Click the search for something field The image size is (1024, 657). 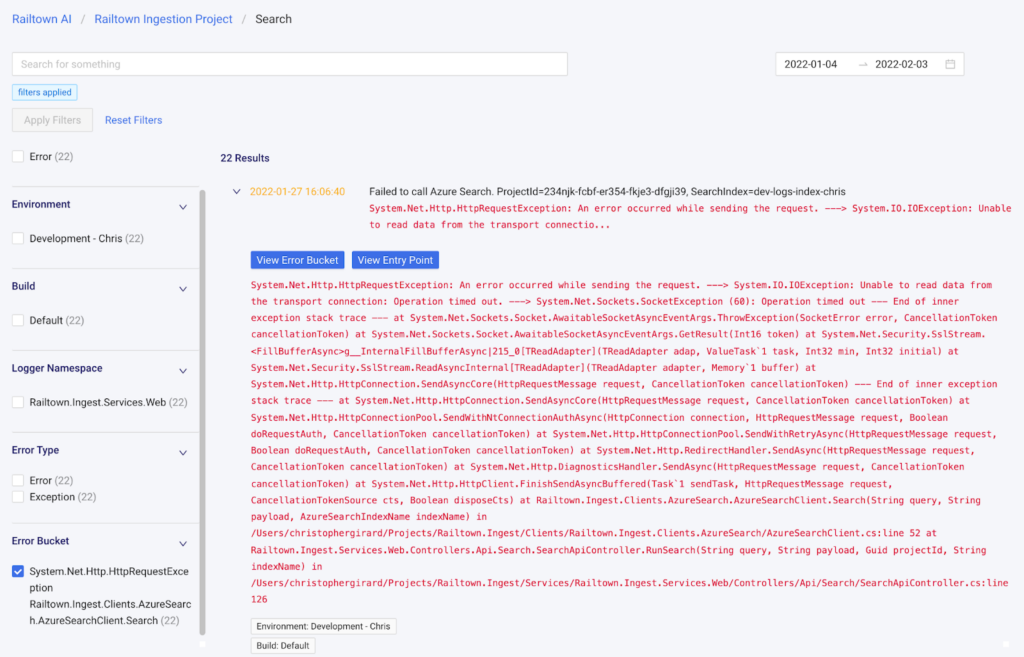pos(289,64)
